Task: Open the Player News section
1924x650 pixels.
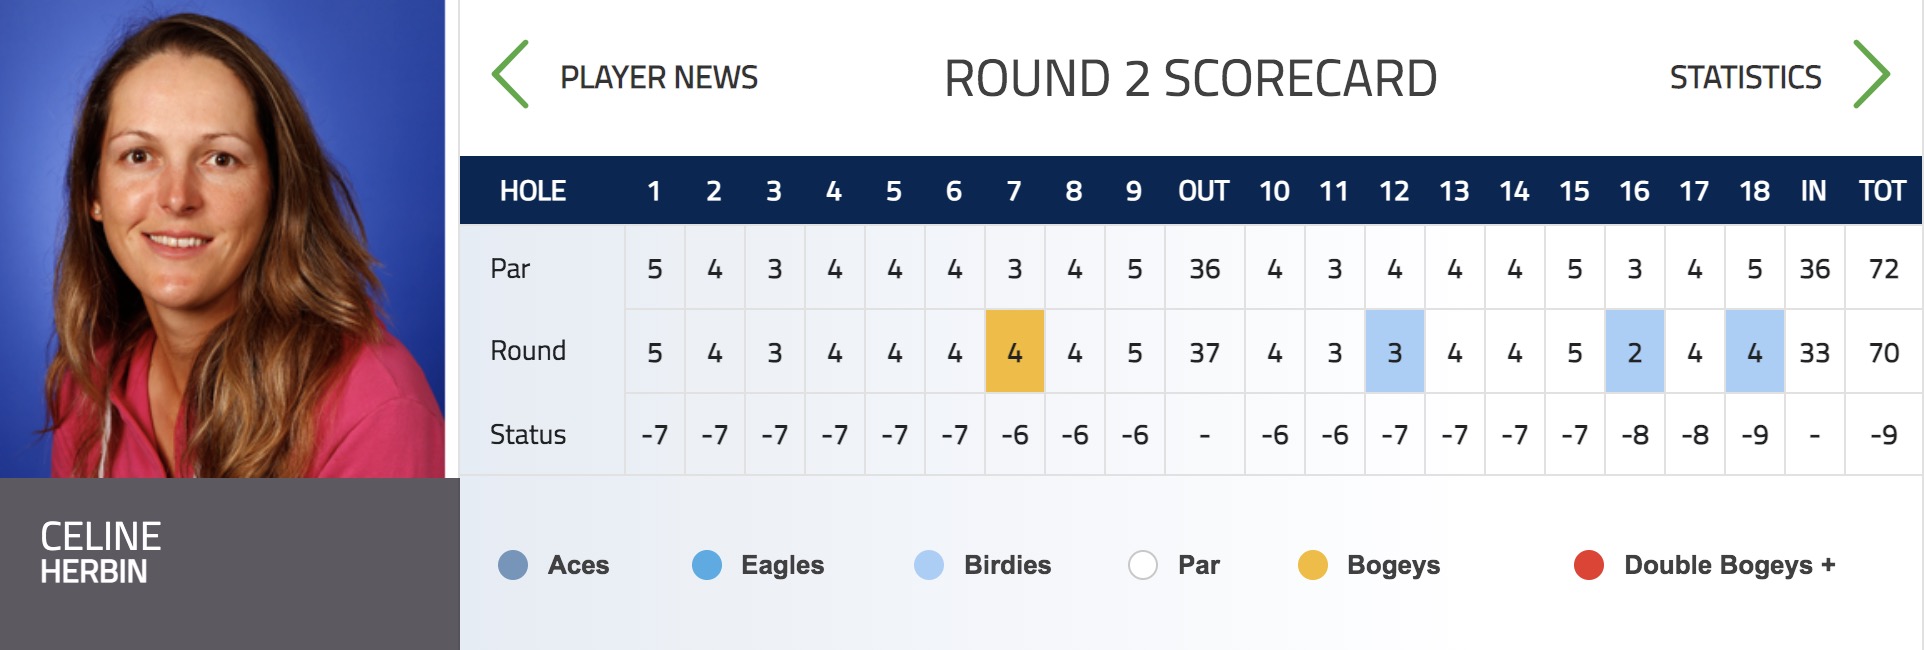Action: [659, 77]
